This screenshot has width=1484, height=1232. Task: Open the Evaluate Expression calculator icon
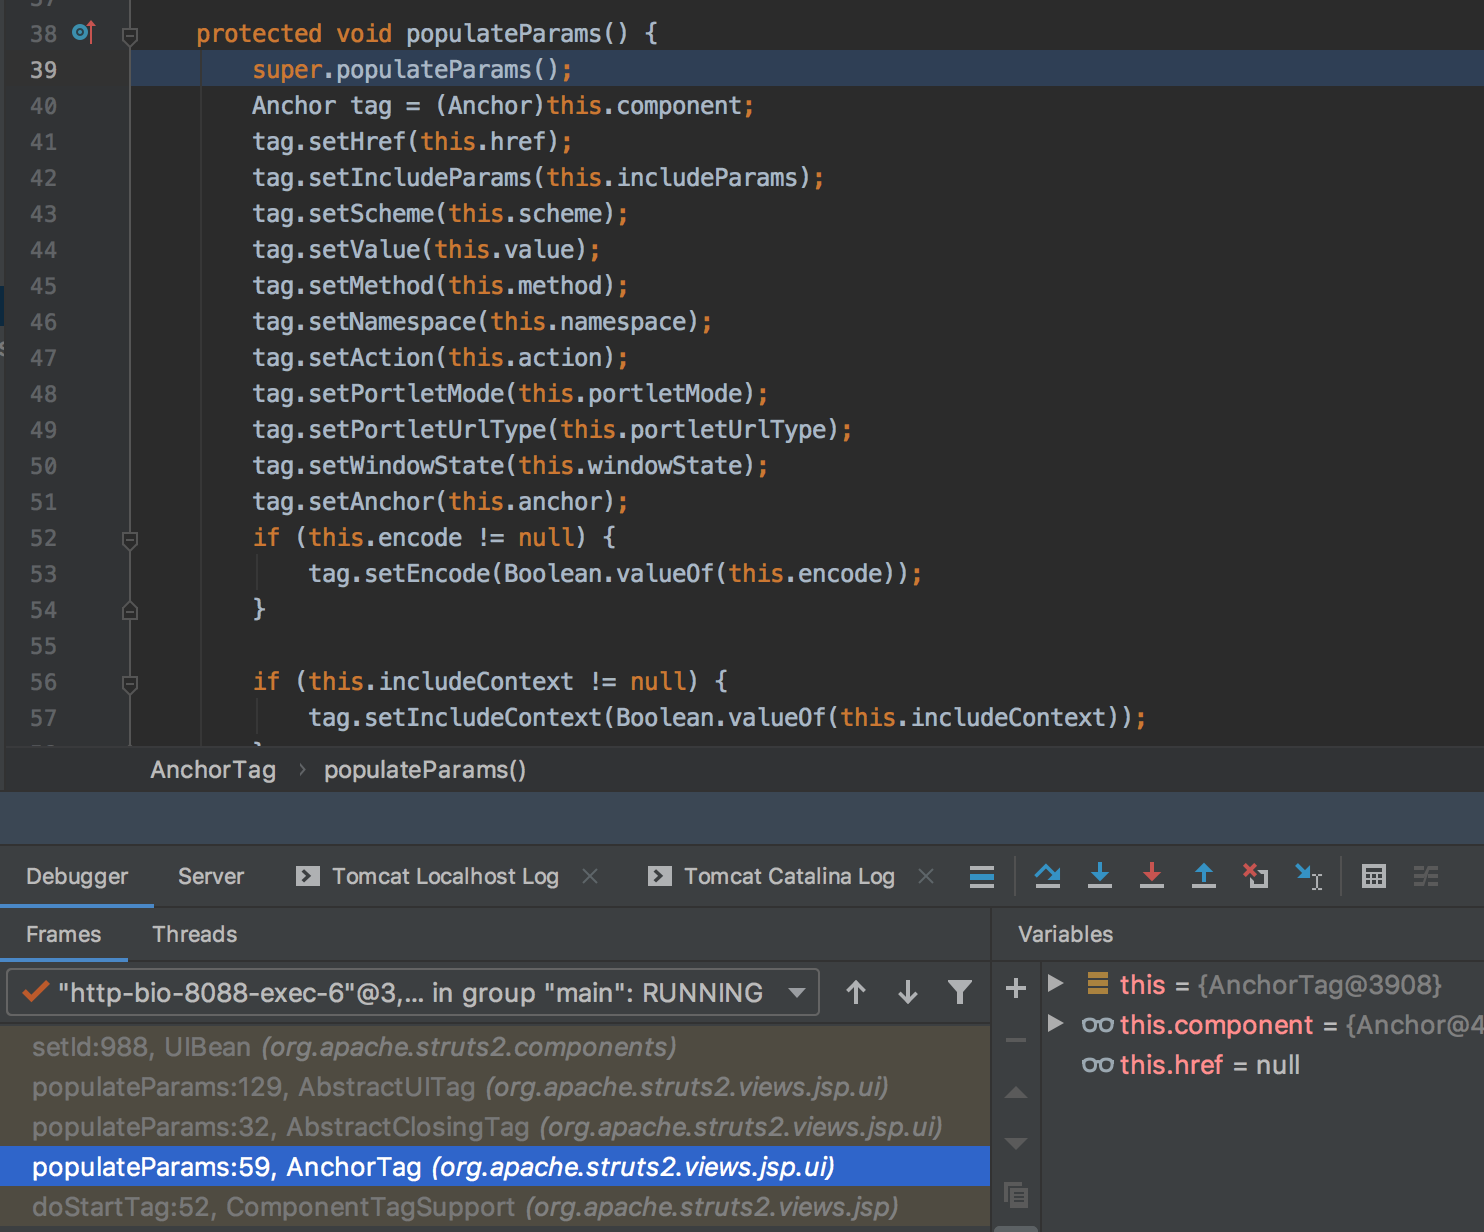click(x=1374, y=877)
